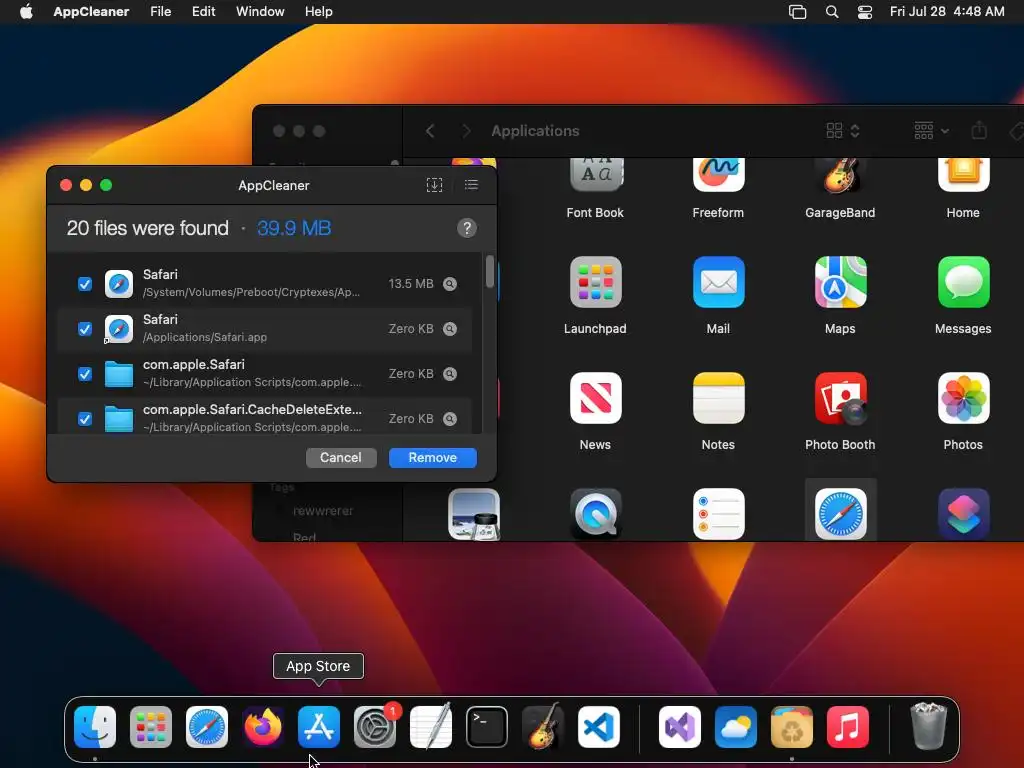The width and height of the screenshot is (1024, 768).
Task: Select Home app in Finder
Action: pos(963,189)
